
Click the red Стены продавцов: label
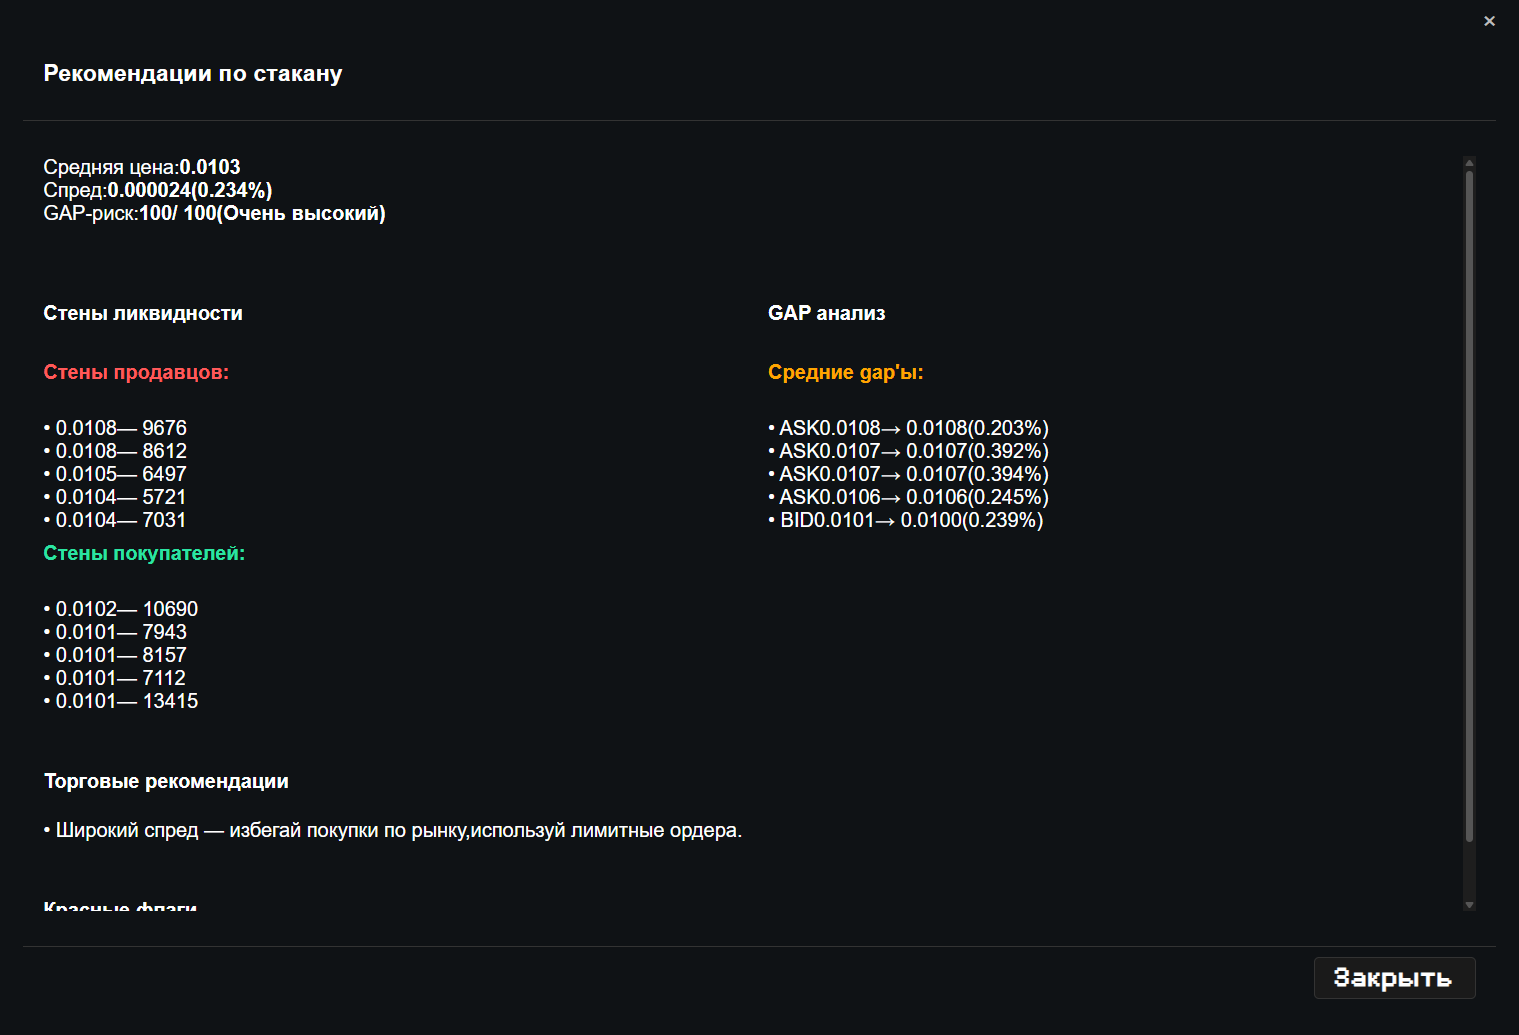136,372
